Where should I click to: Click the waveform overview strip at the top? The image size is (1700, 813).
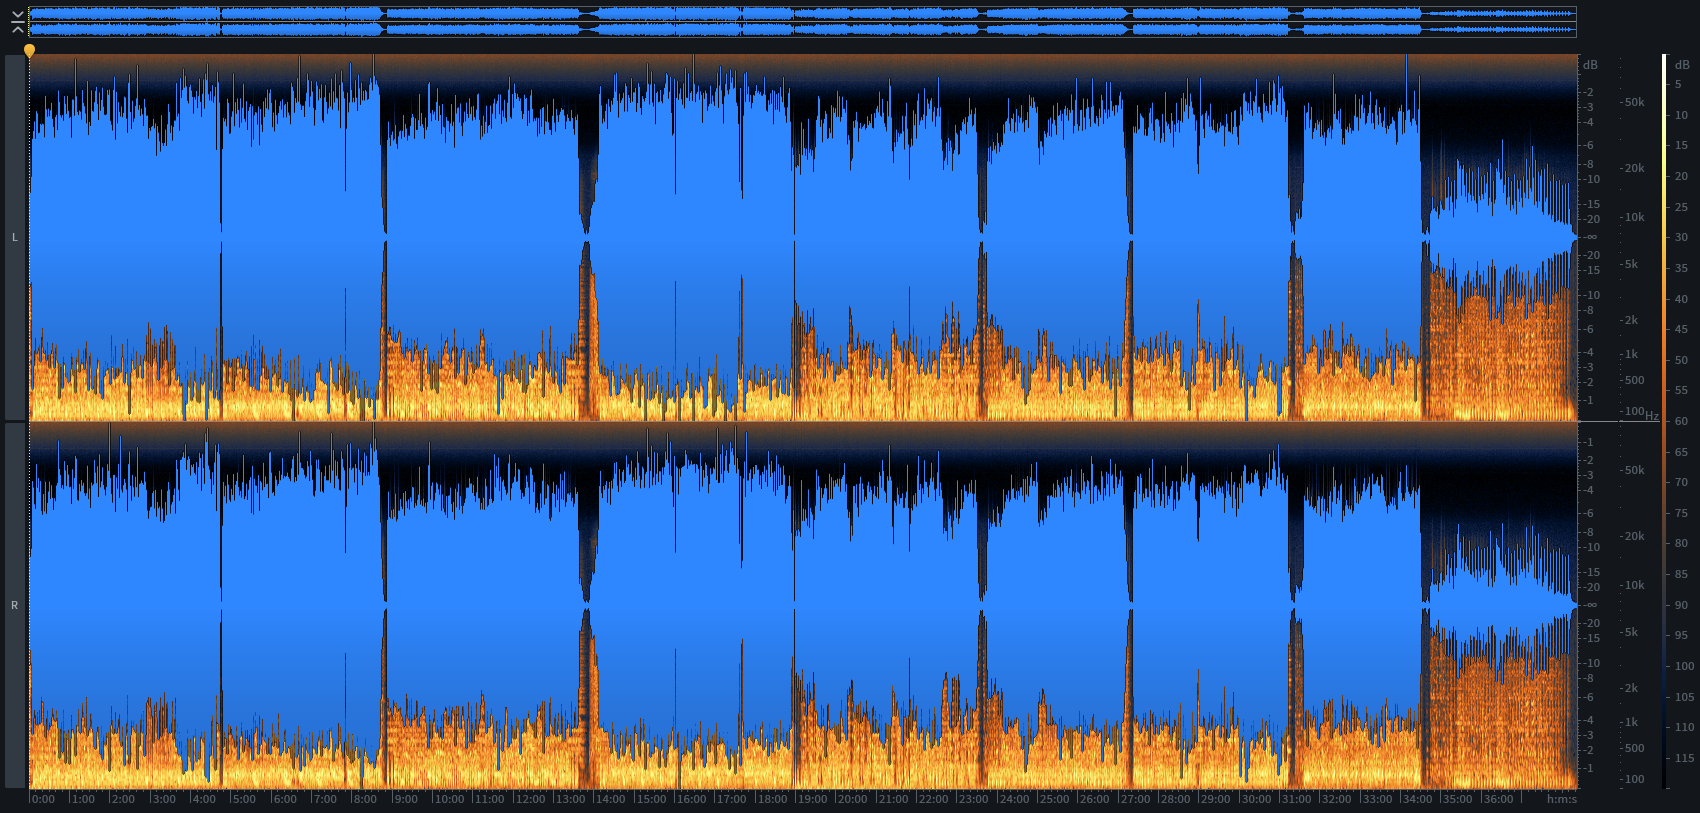click(803, 22)
